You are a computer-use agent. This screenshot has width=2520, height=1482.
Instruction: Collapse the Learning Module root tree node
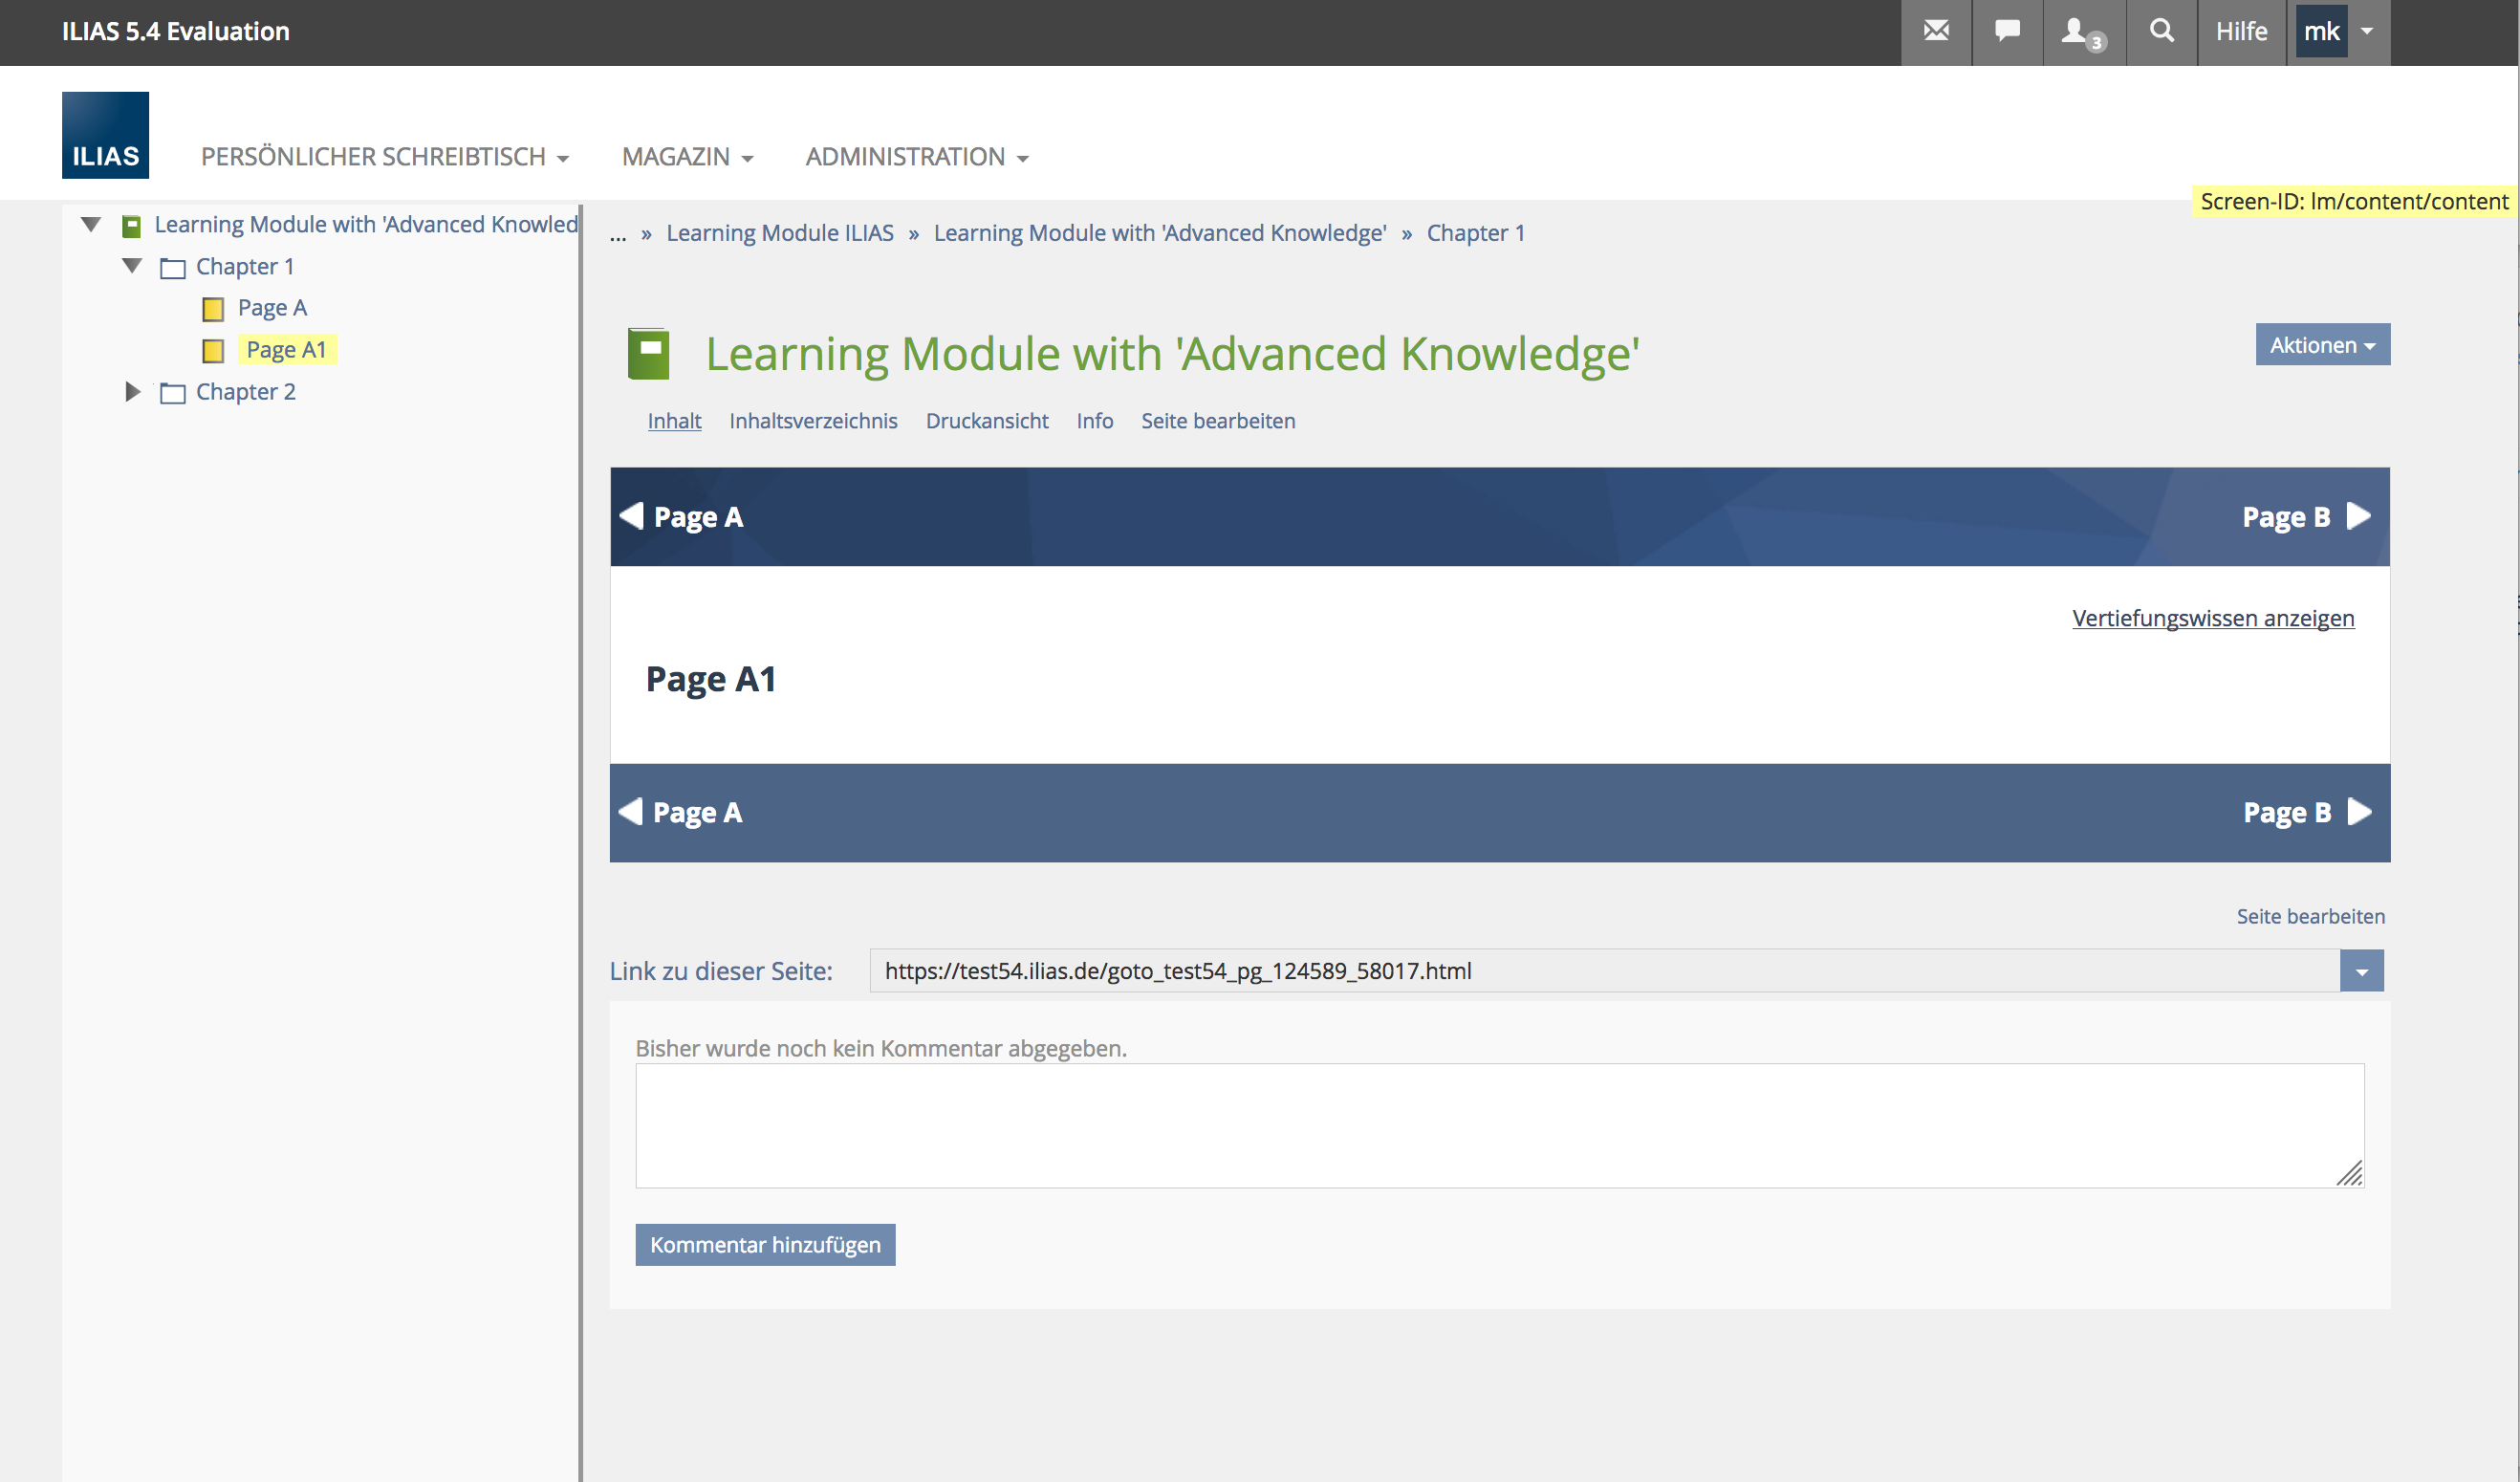pos(91,224)
